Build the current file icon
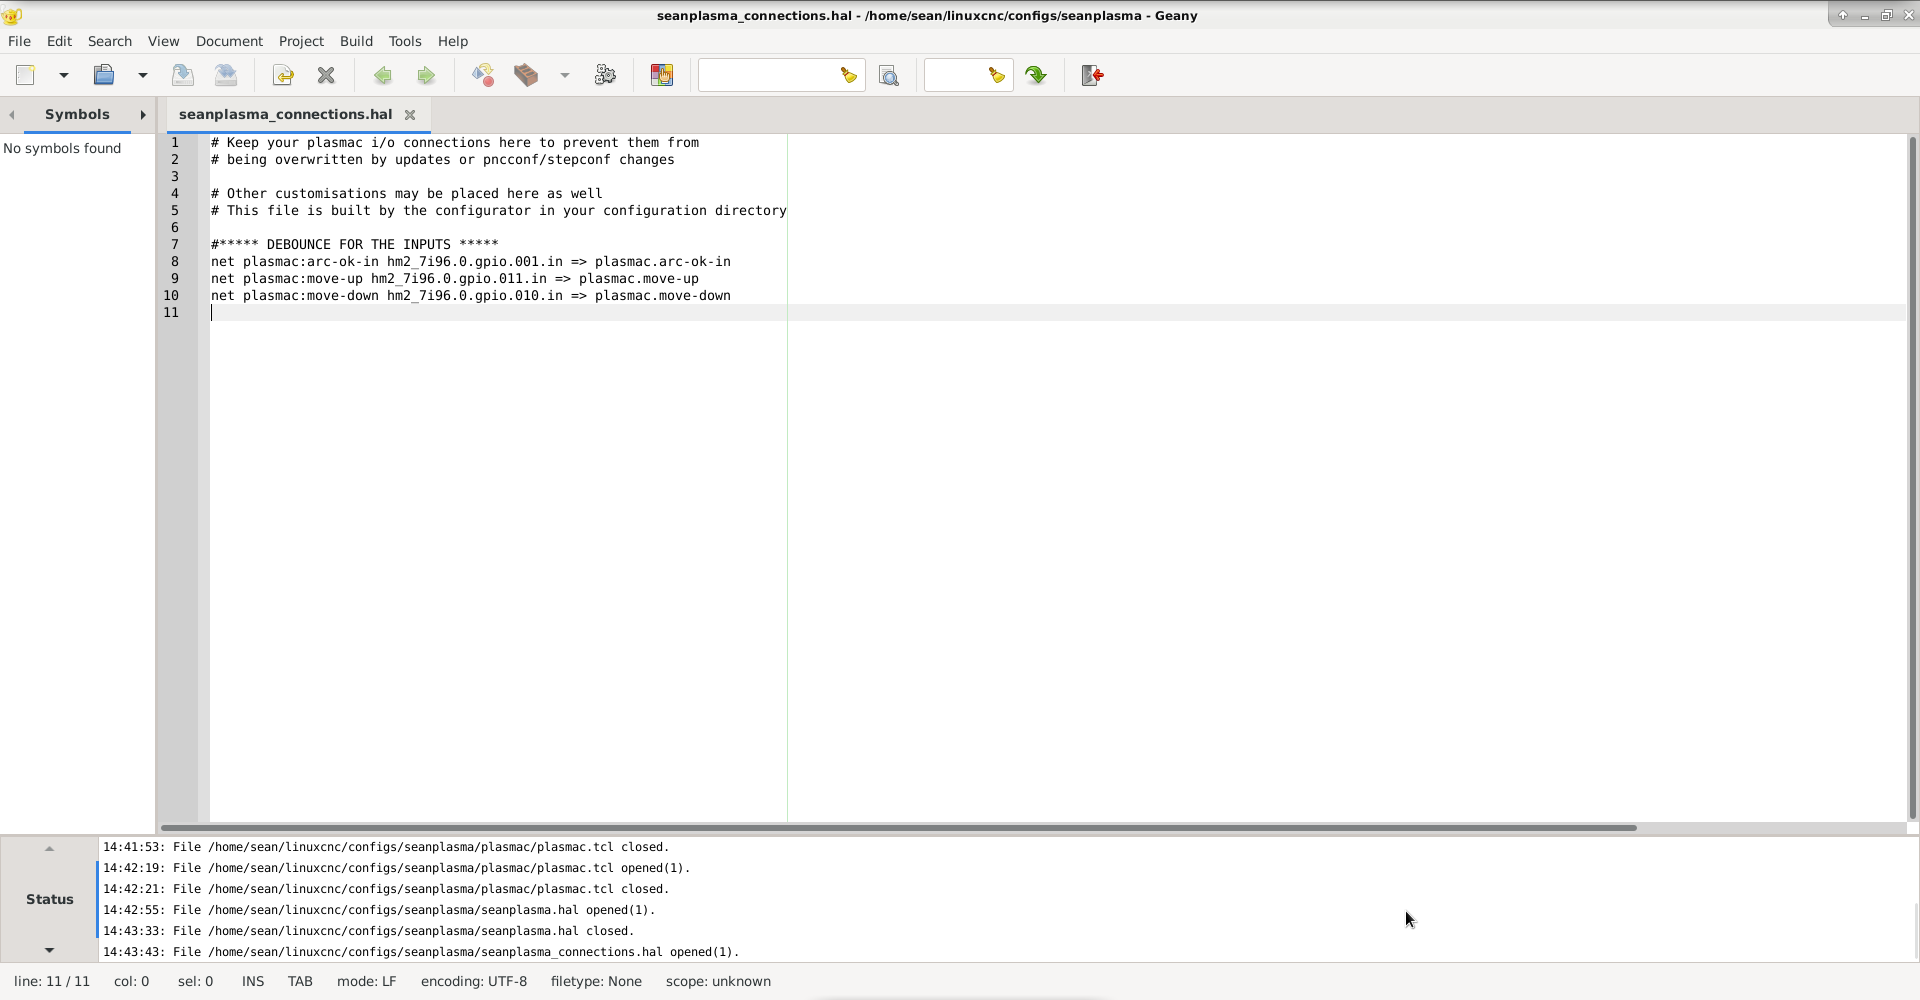Viewport: 1920px width, 1000px height. coord(526,75)
